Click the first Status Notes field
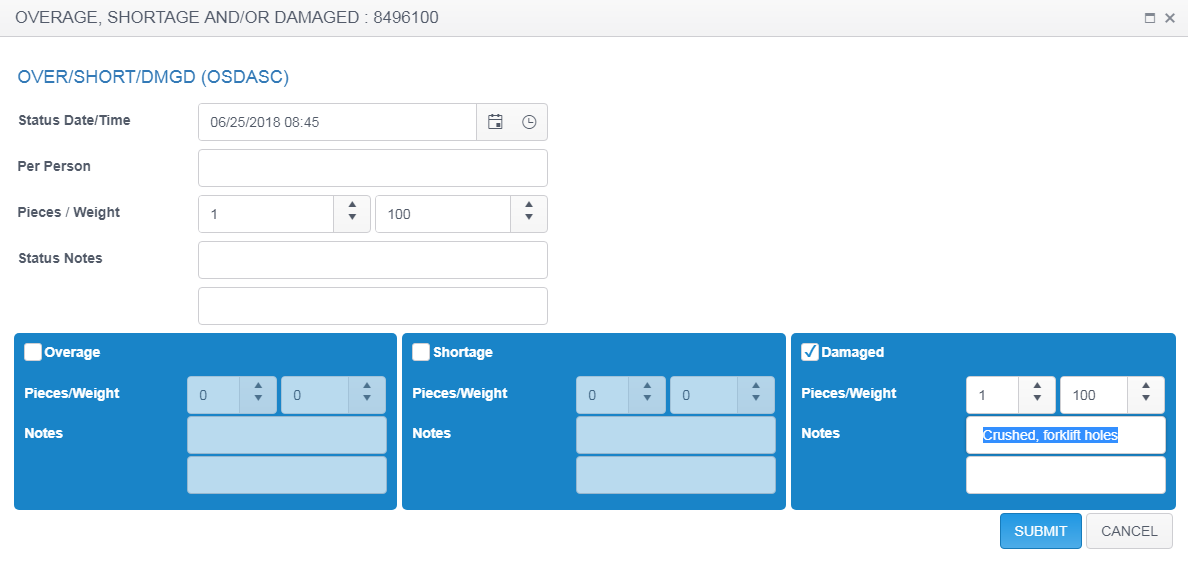Viewport: 1188px width, 563px height. [x=373, y=260]
